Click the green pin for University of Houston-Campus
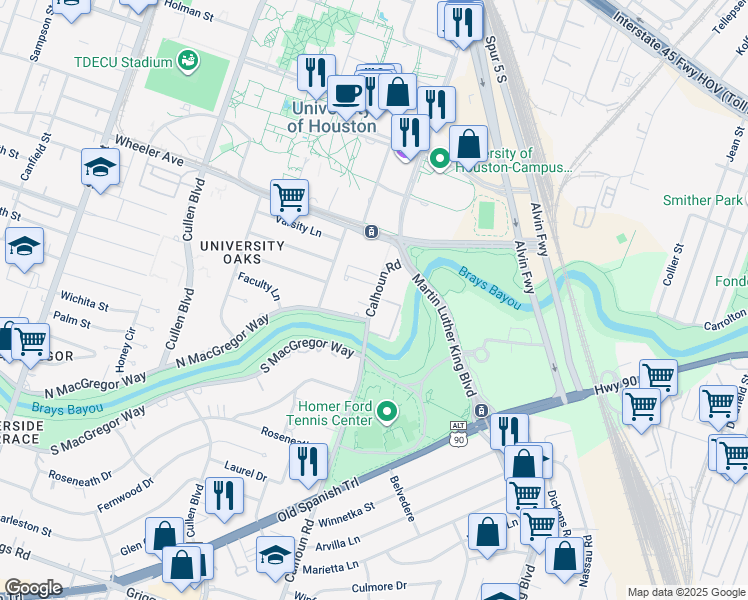 [x=439, y=159]
